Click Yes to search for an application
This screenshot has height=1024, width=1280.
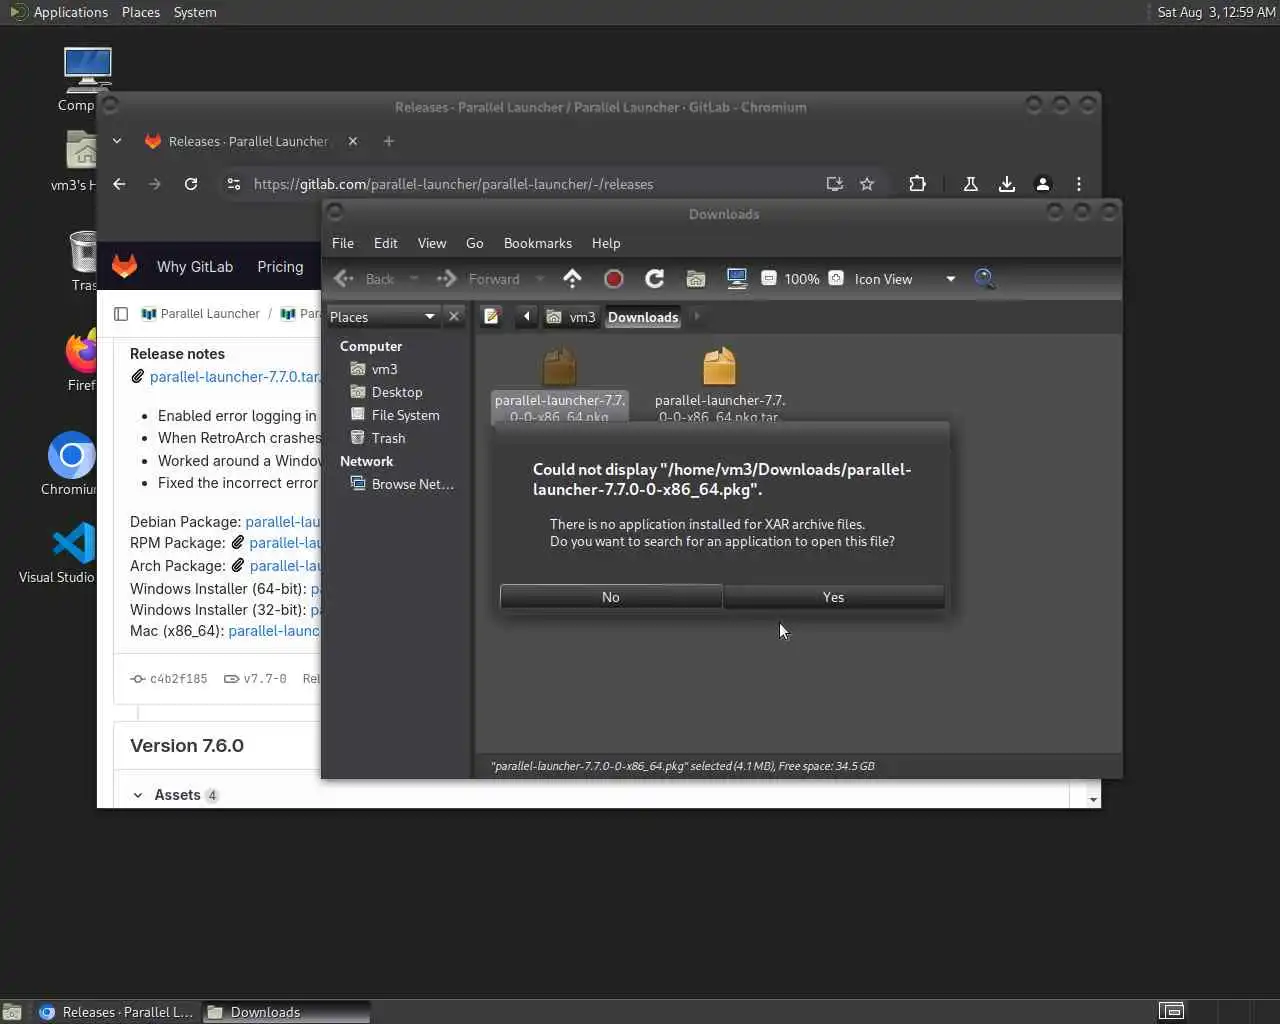point(833,597)
